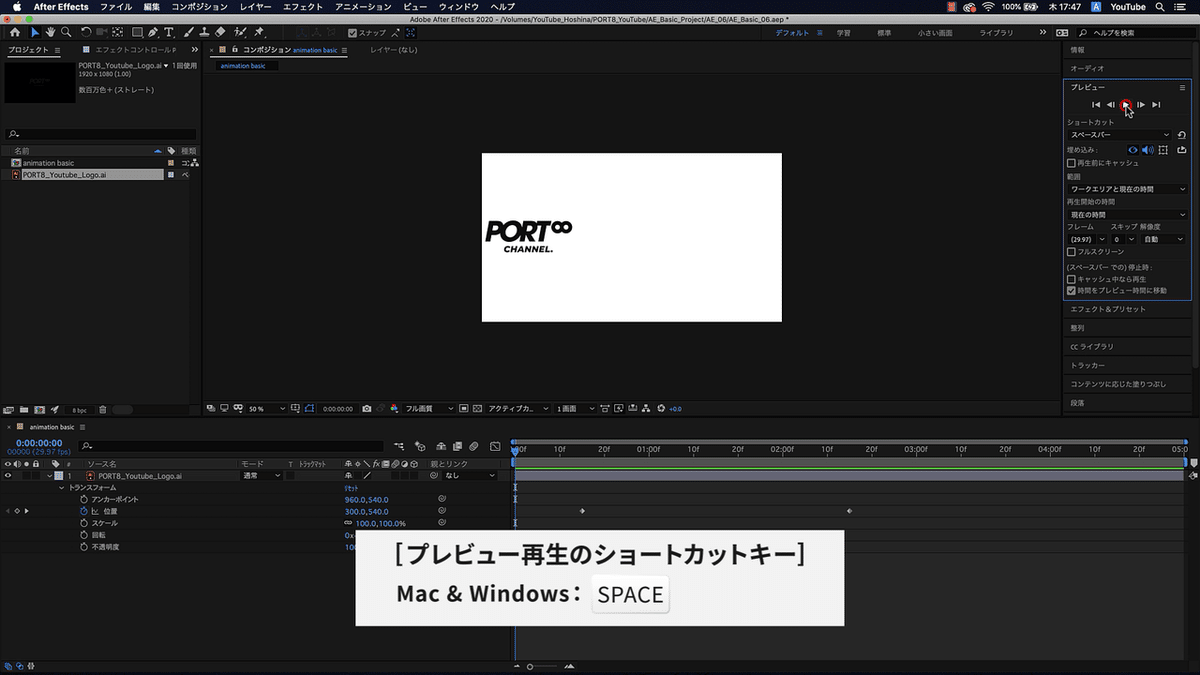Open the ファイル menu

tap(115, 7)
